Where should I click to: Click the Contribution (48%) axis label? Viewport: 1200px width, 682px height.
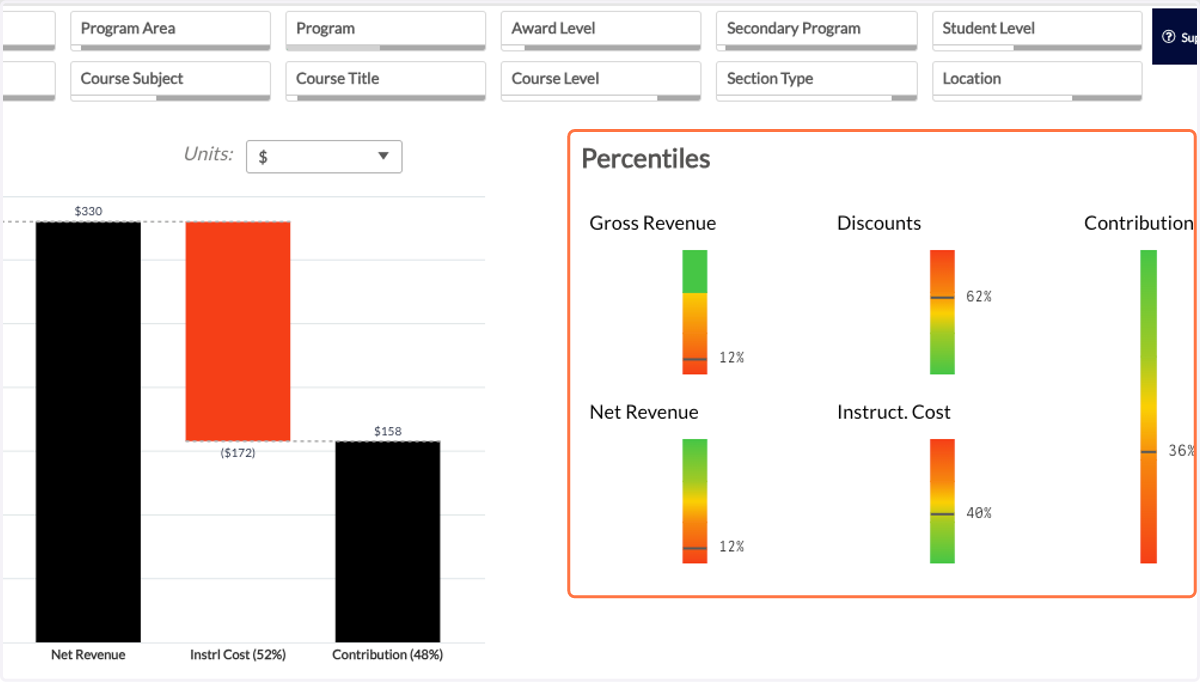[388, 655]
